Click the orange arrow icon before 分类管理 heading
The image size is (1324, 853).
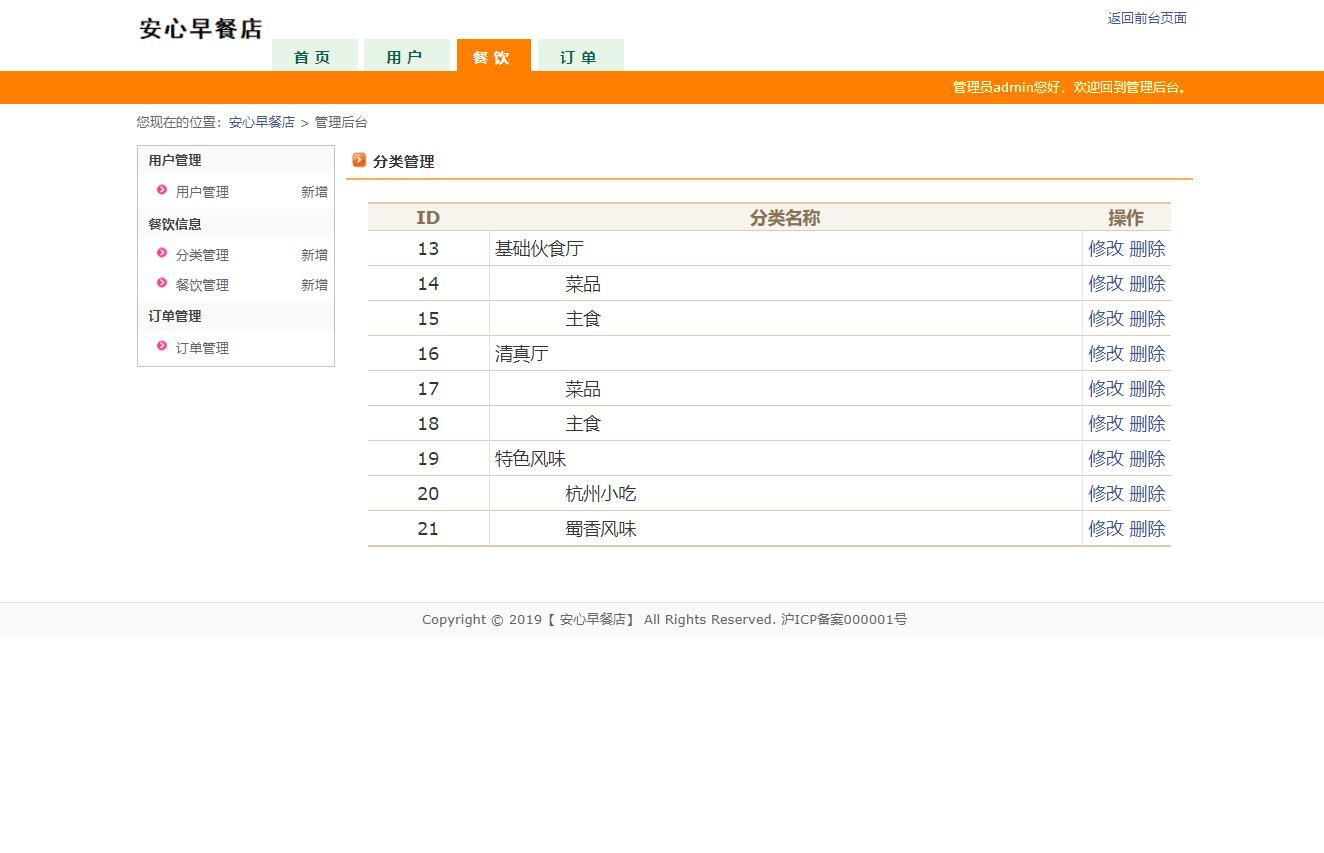tap(358, 159)
